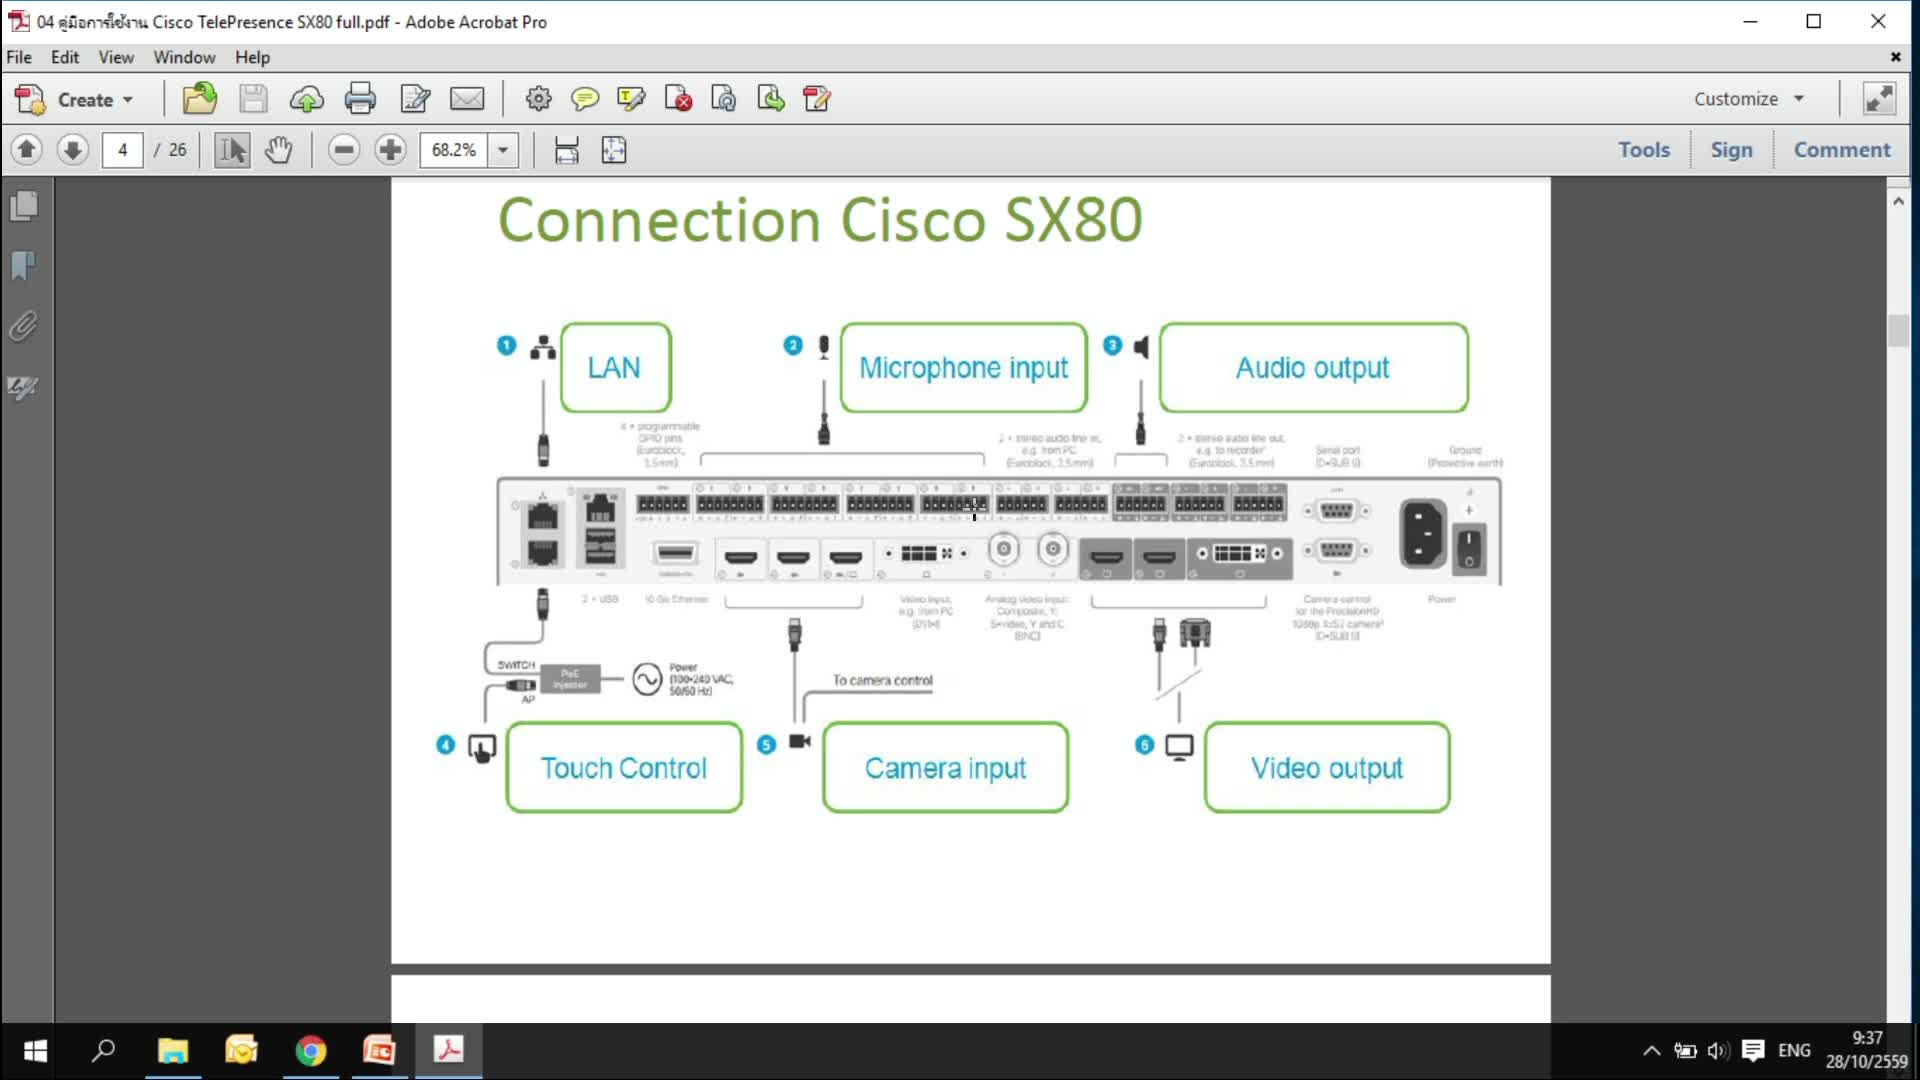
Task: Click the Microphone input label
Action: (x=963, y=368)
